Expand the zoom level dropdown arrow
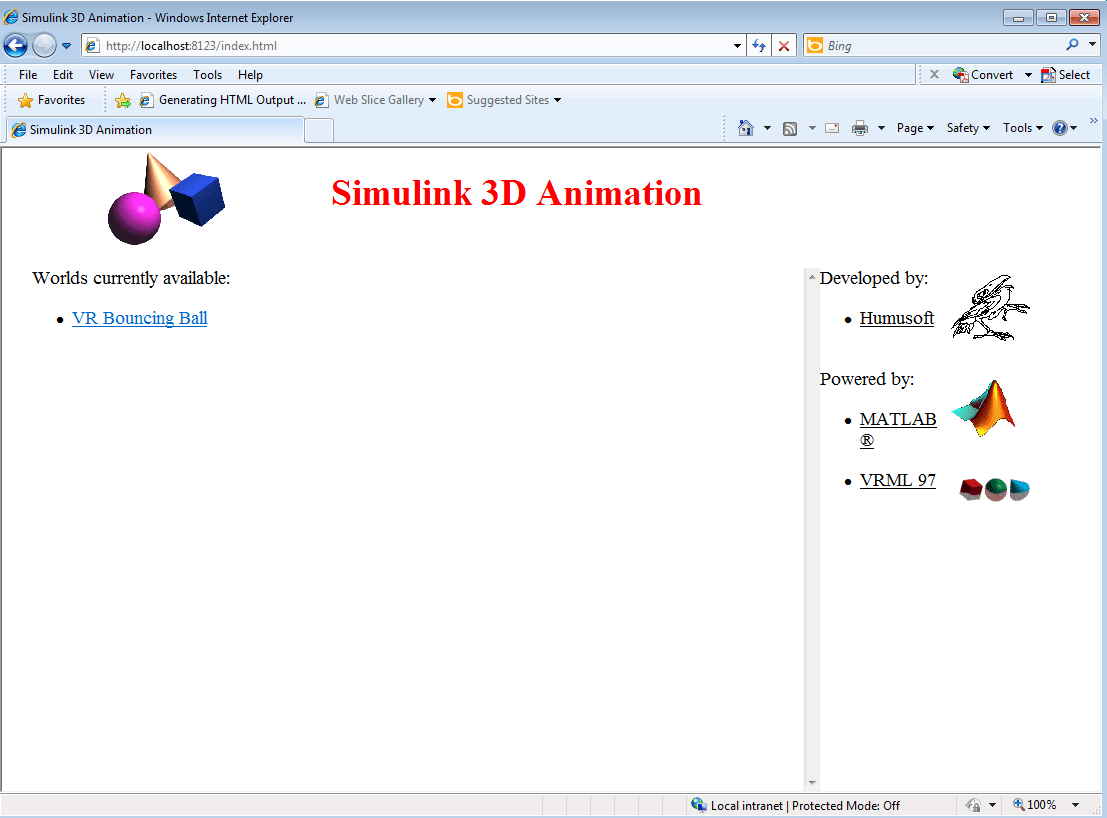Image resolution: width=1107 pixels, height=818 pixels. [x=1075, y=805]
